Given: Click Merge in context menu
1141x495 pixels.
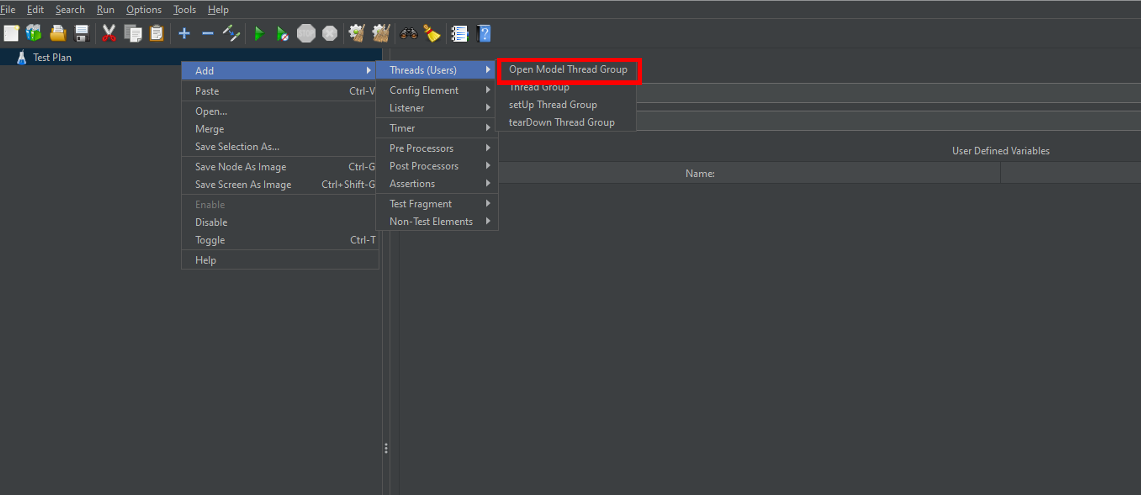Looking at the screenshot, I should (x=280, y=129).
